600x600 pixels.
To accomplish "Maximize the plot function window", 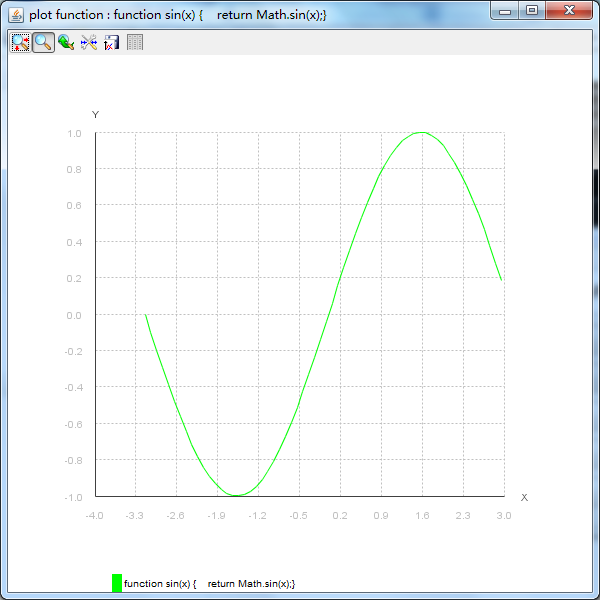I will pyautogui.click(x=532, y=11).
